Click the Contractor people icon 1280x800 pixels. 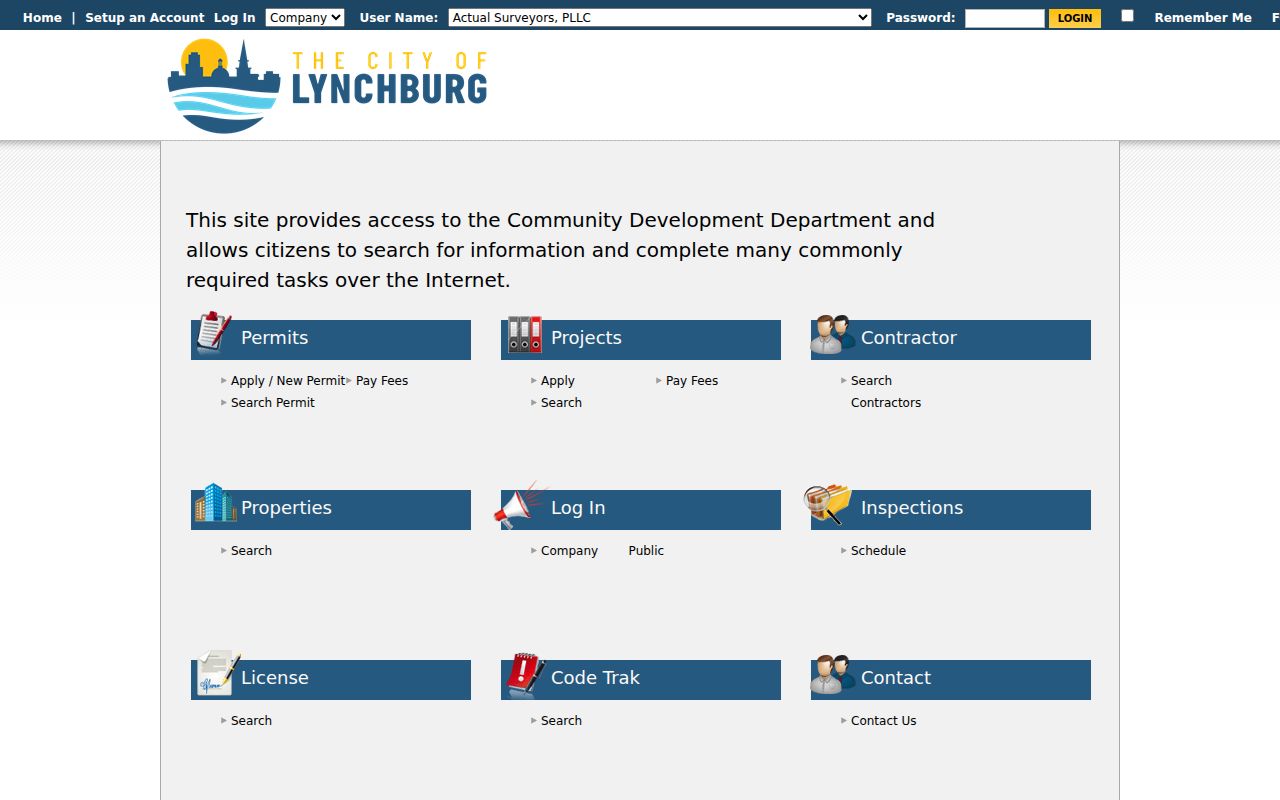[833, 335]
